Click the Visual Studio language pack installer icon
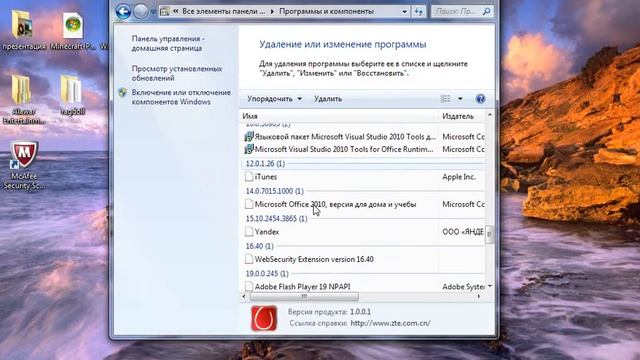 click(249, 137)
